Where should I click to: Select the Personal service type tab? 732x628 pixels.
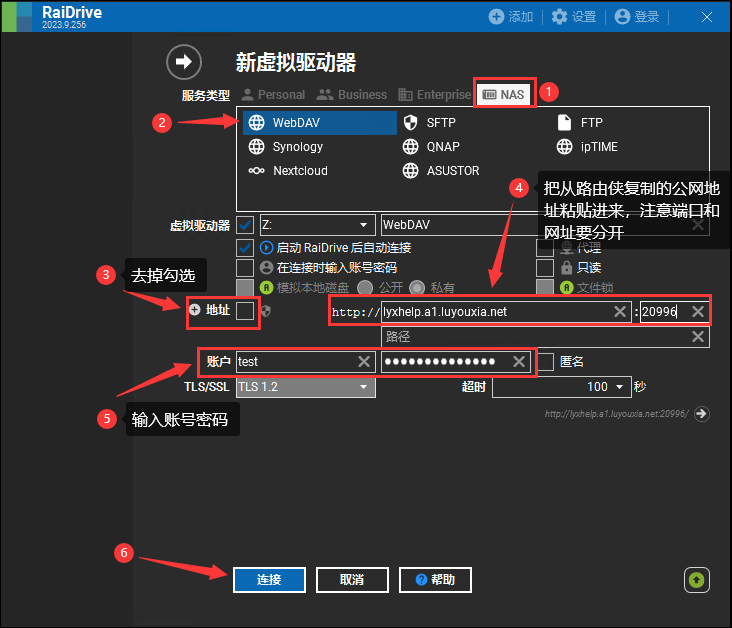(x=274, y=95)
